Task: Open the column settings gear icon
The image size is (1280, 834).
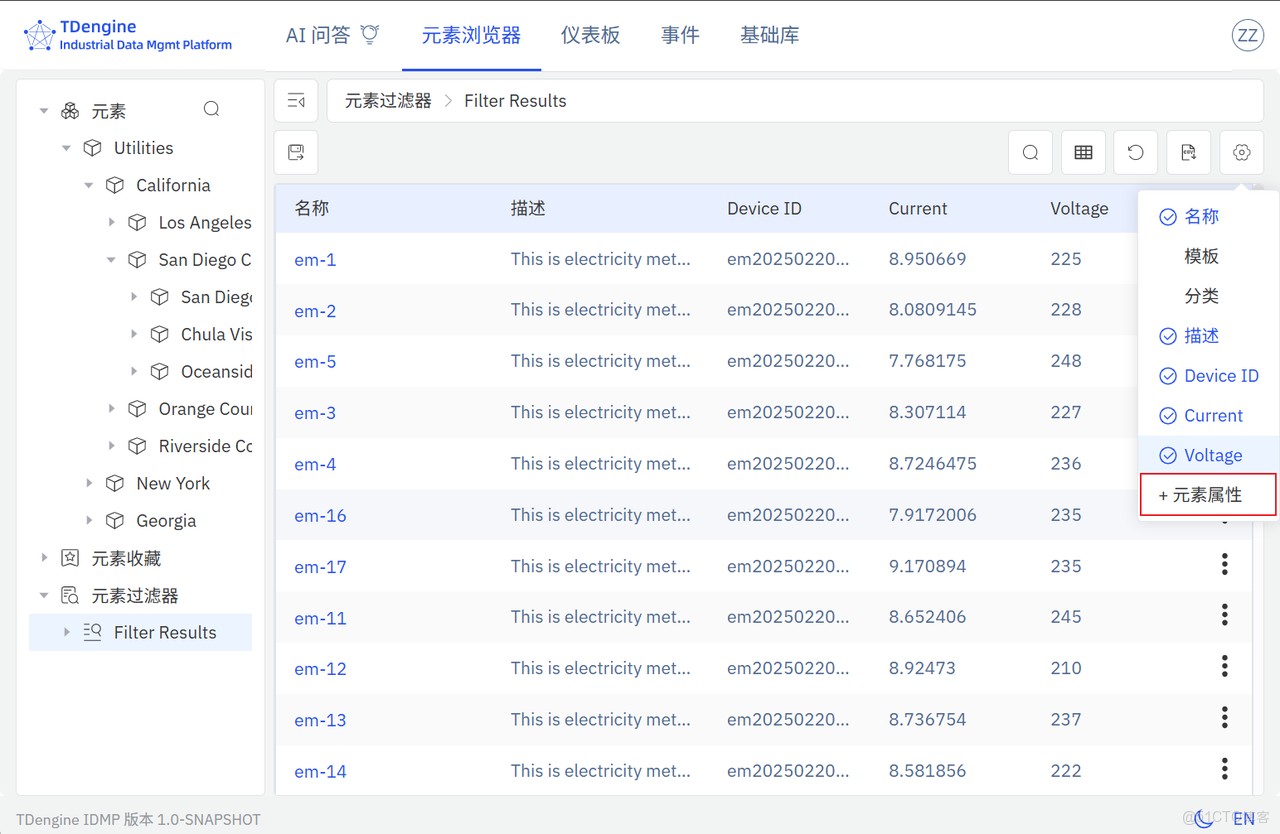Action: coord(1241,153)
